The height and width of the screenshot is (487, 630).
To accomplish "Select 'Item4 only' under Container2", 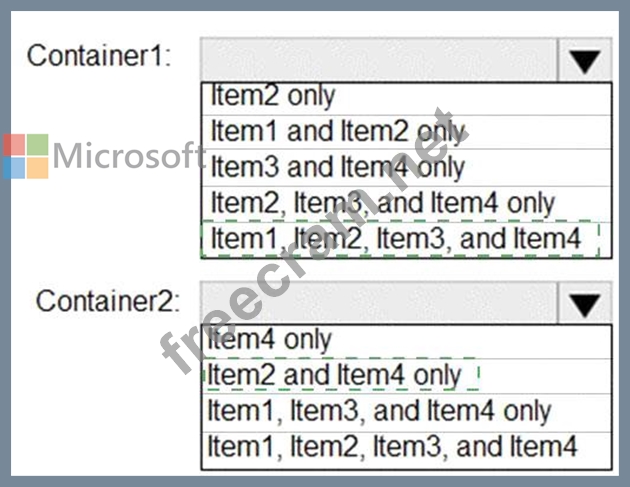I will (x=406, y=342).
